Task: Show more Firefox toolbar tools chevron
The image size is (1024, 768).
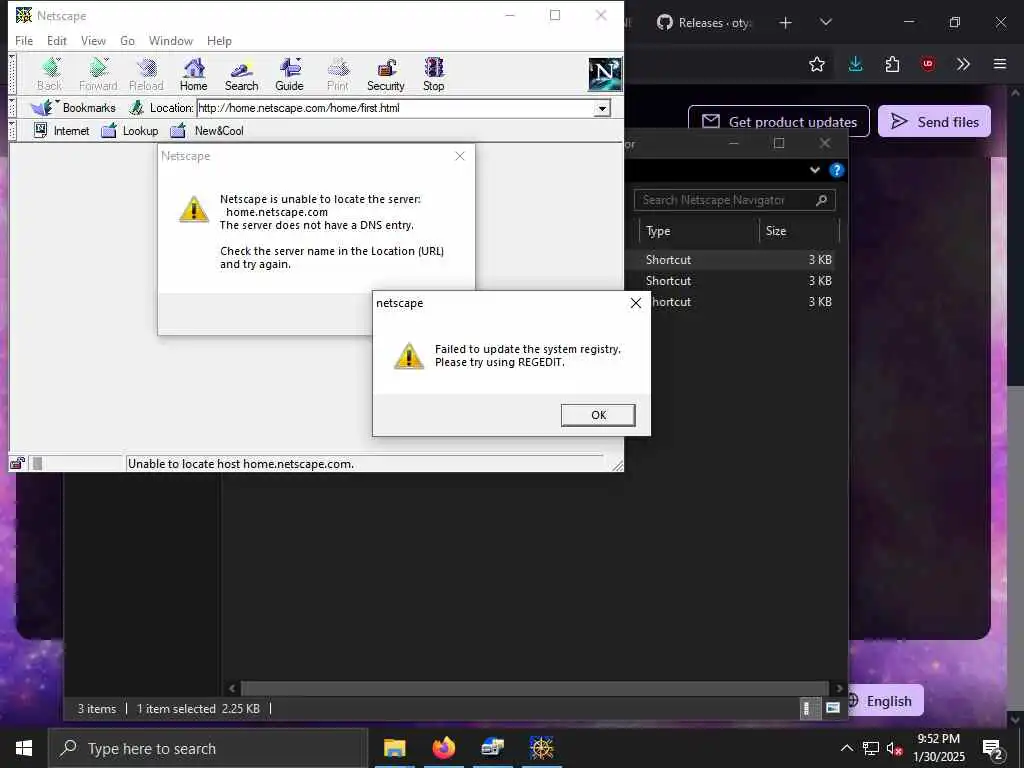Action: click(963, 64)
